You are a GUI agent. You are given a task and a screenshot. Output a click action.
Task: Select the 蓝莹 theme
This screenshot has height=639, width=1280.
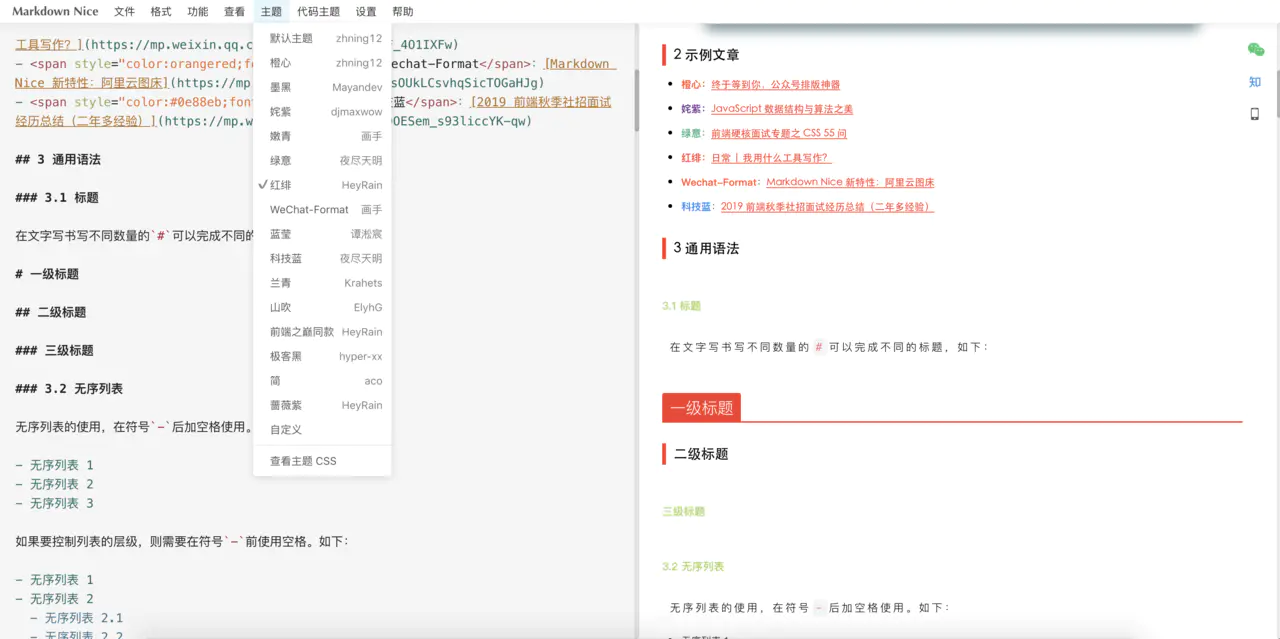(322, 234)
